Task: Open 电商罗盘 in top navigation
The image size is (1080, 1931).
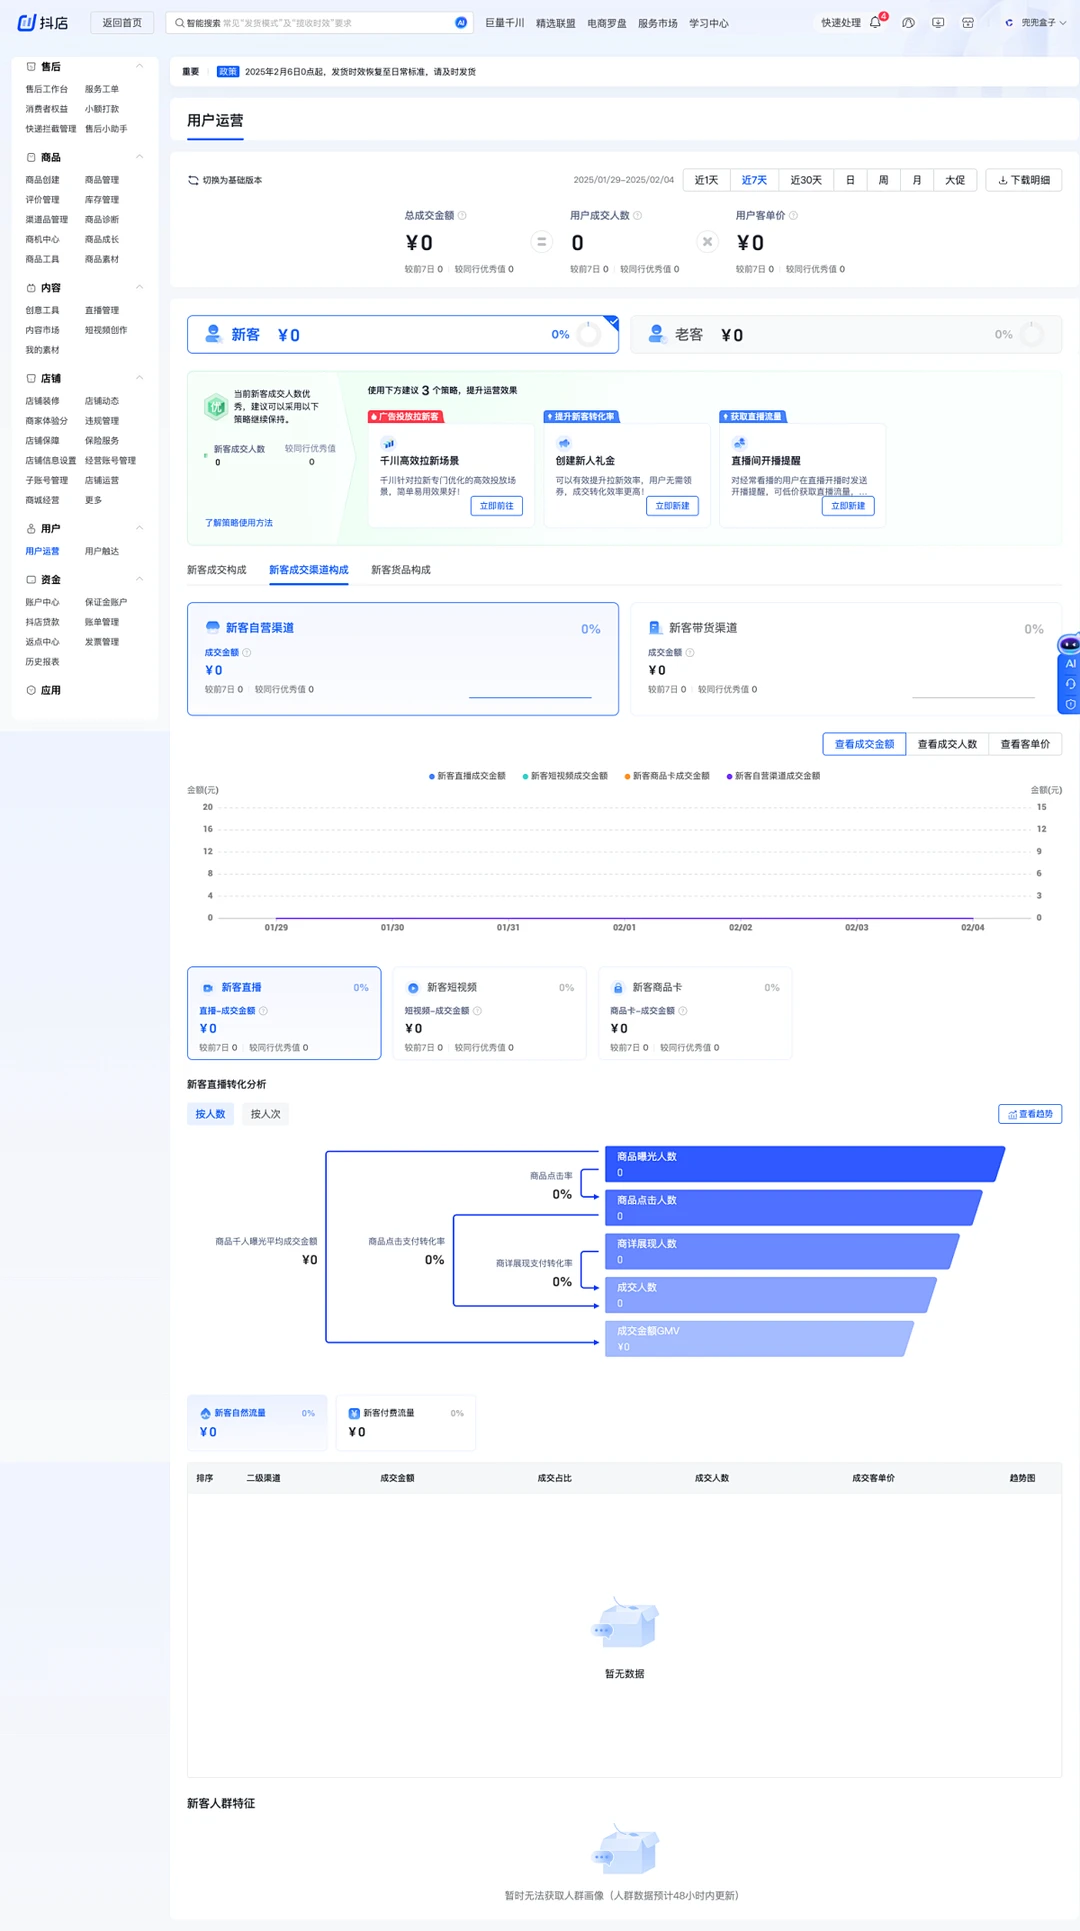Action: [607, 23]
